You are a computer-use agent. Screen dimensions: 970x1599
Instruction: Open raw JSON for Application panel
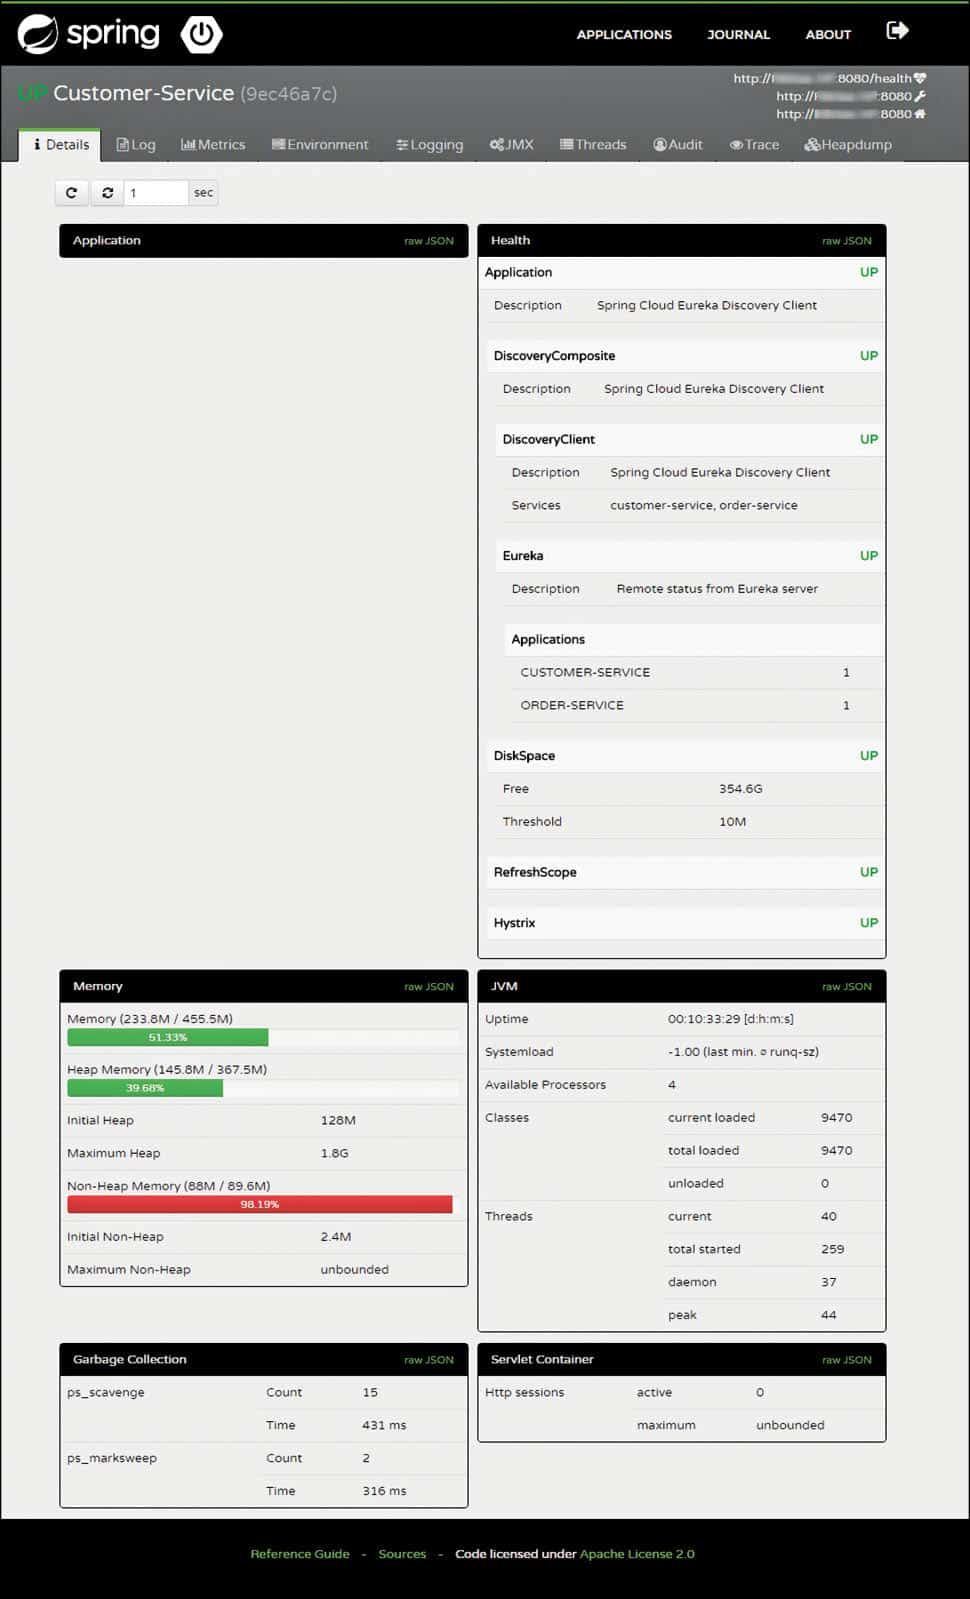click(429, 241)
